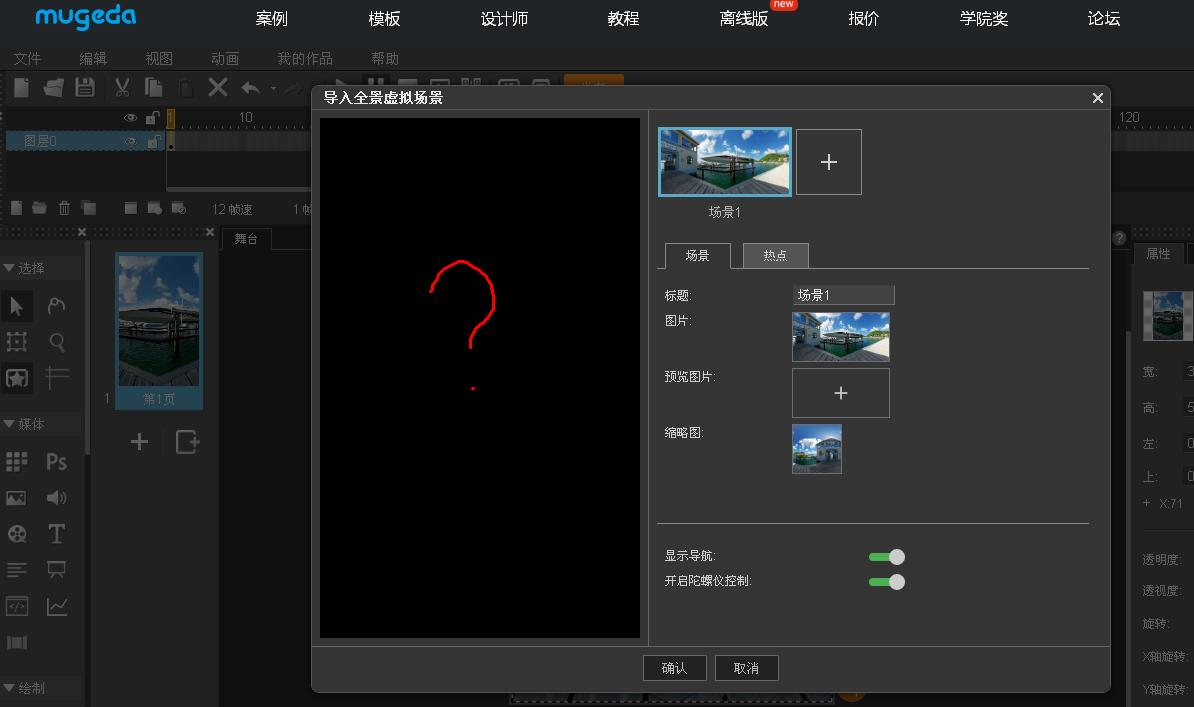
Task: Select the 第1页 page thumbnail
Action: (158, 331)
